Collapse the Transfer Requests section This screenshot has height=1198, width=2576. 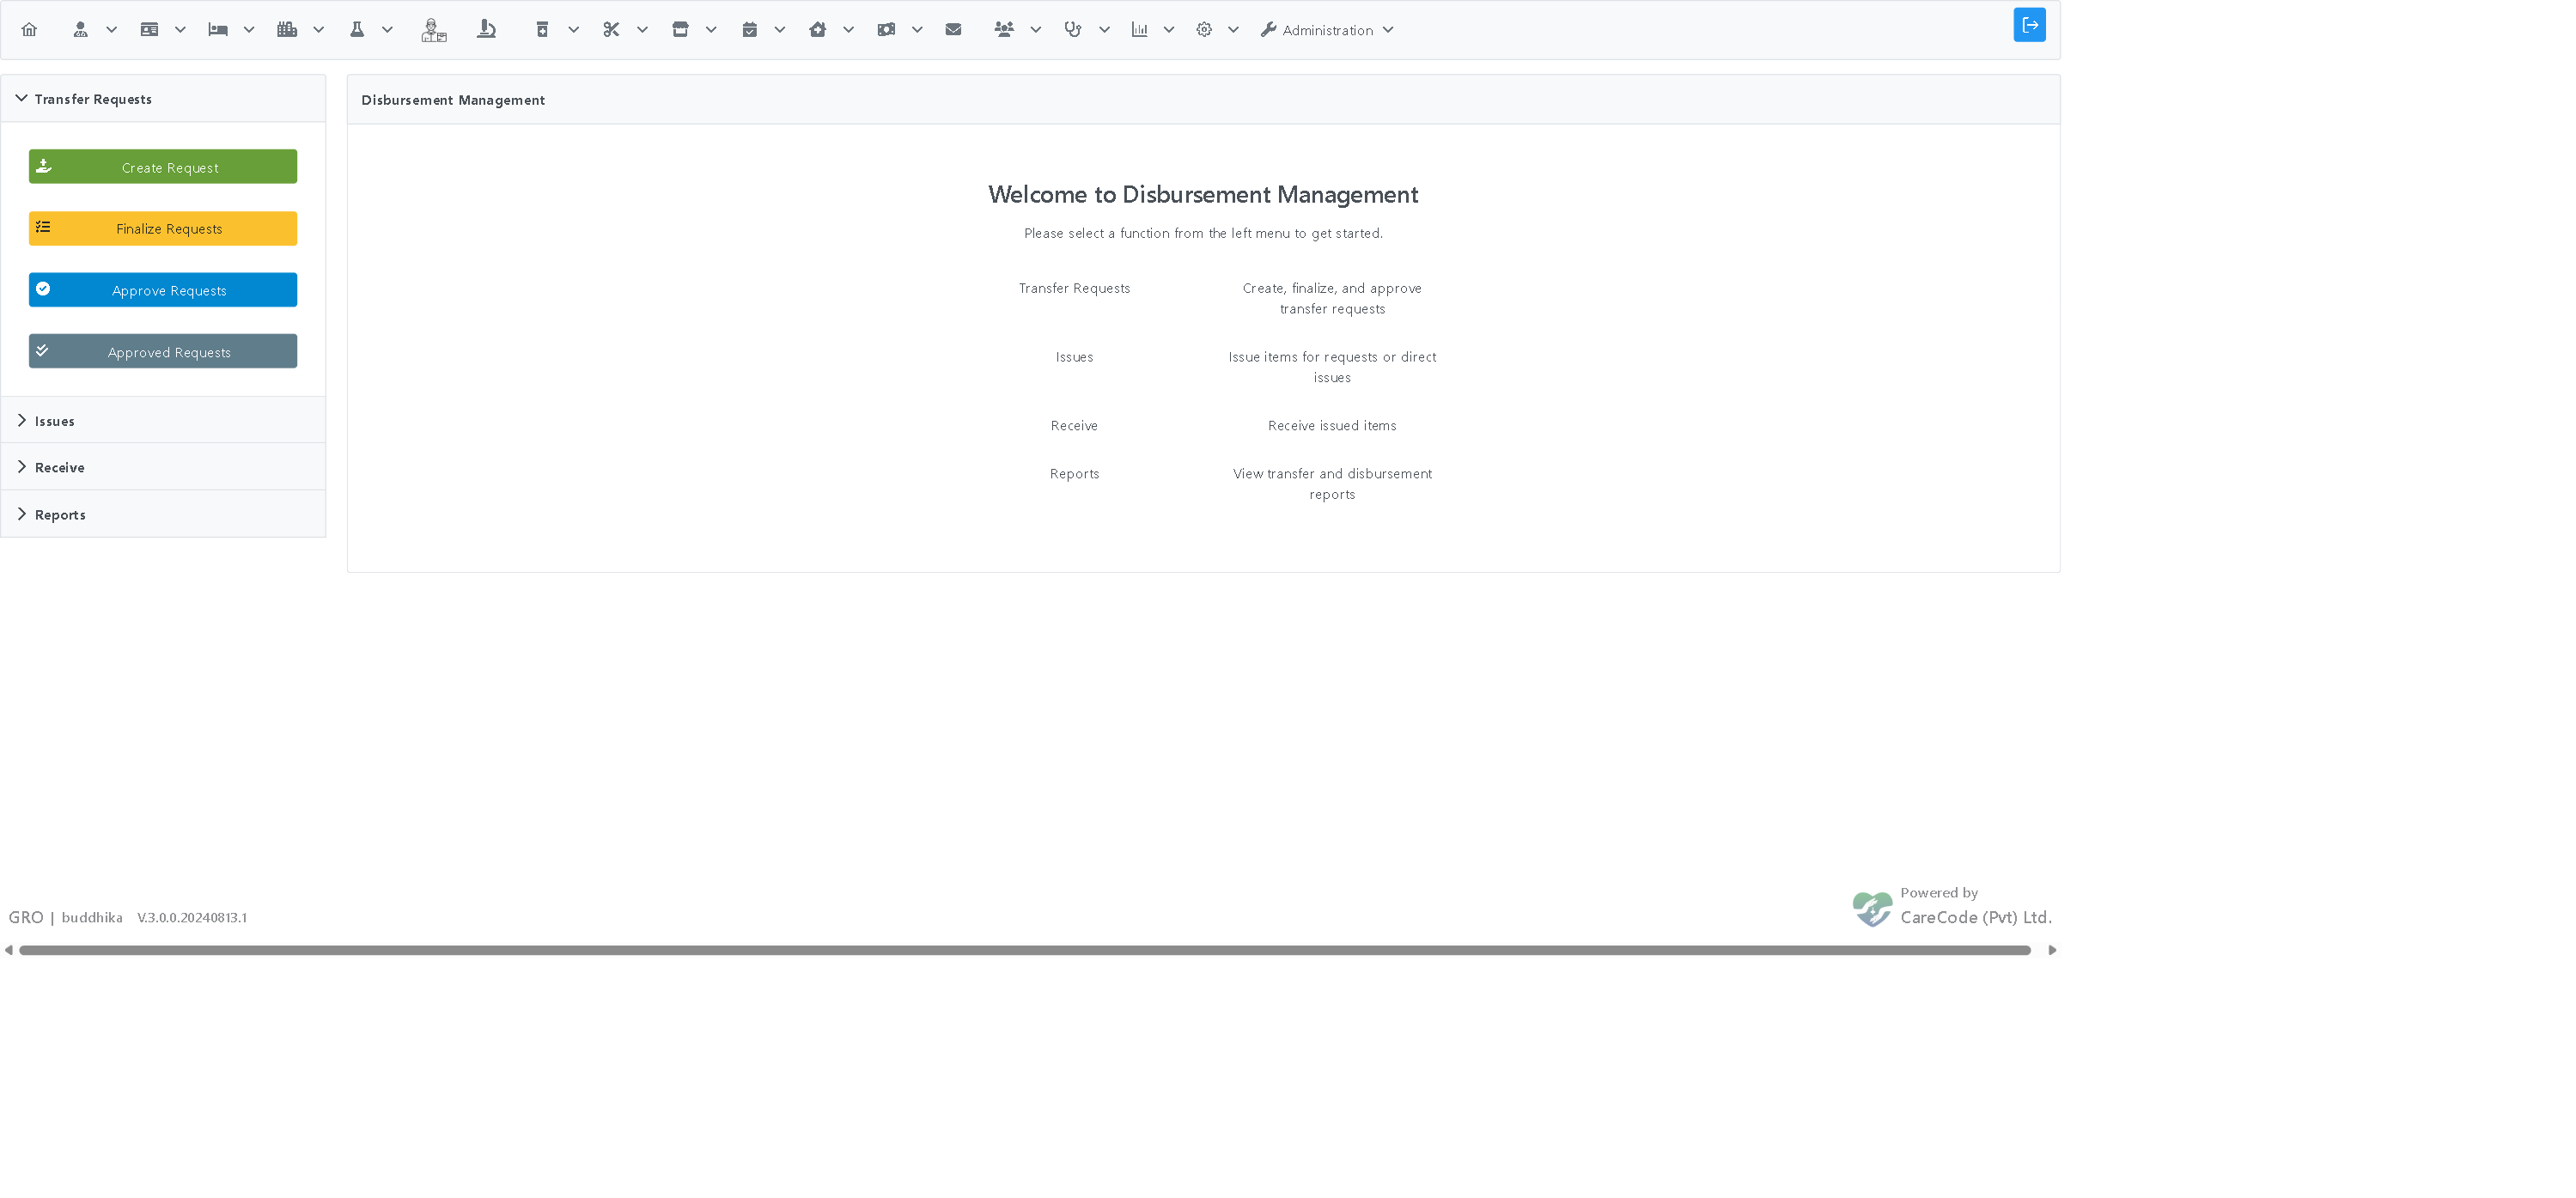pyautogui.click(x=163, y=99)
